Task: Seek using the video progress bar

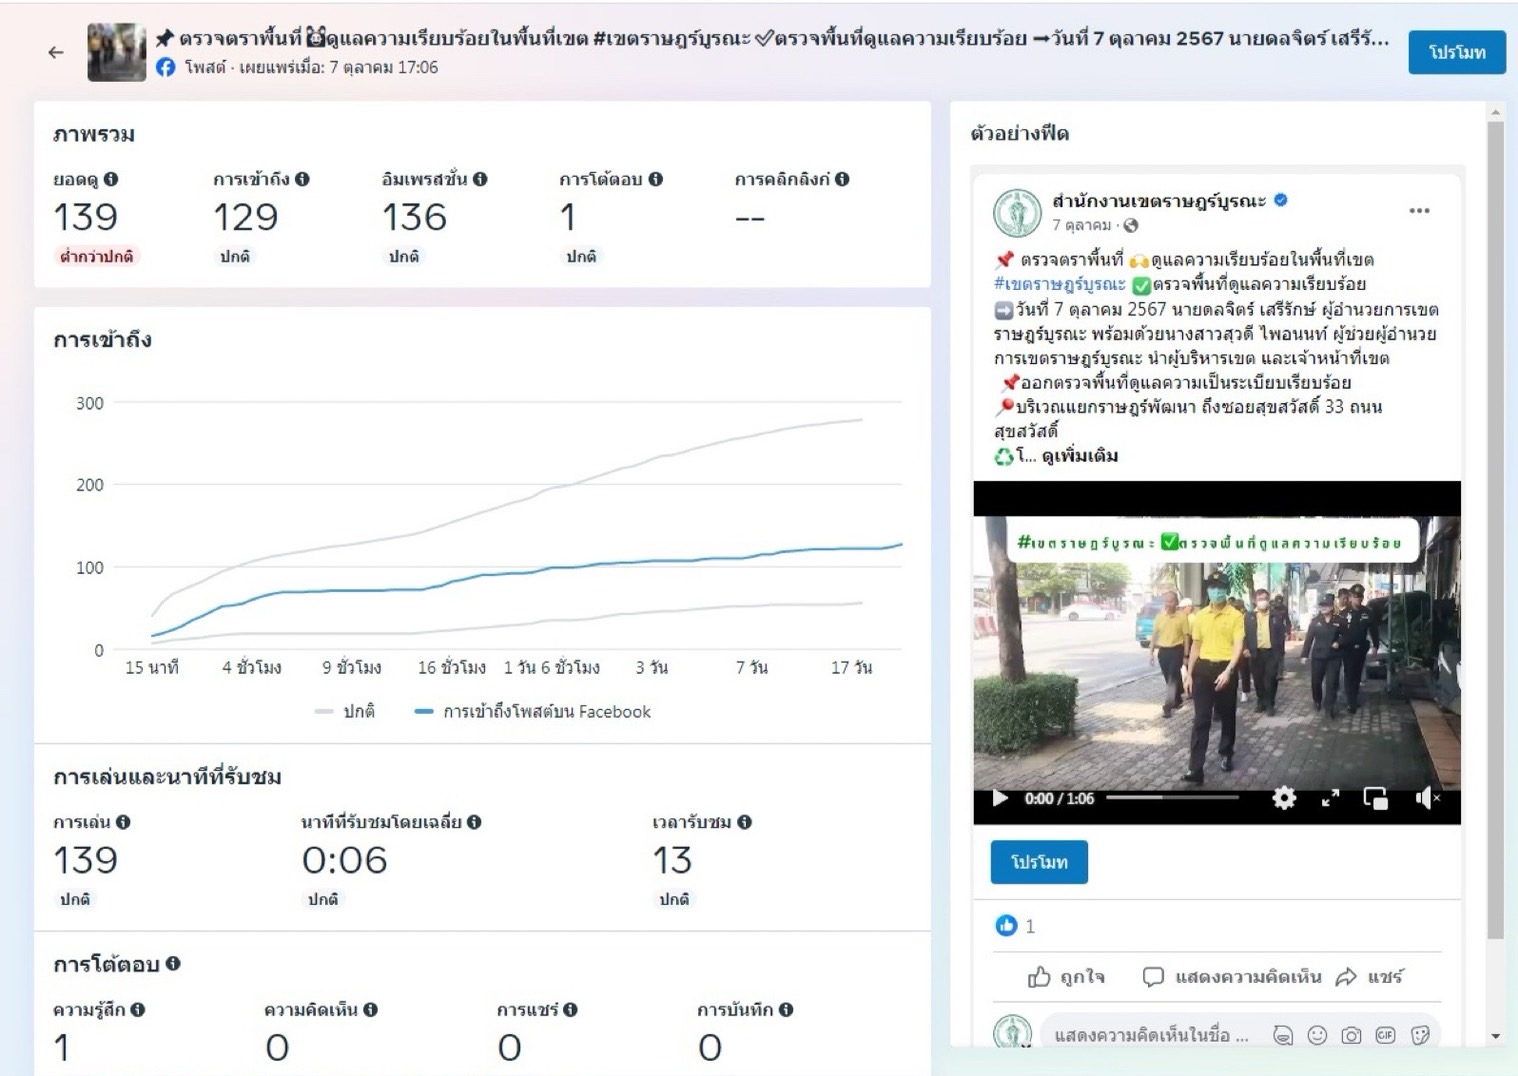Action: (x=1172, y=798)
